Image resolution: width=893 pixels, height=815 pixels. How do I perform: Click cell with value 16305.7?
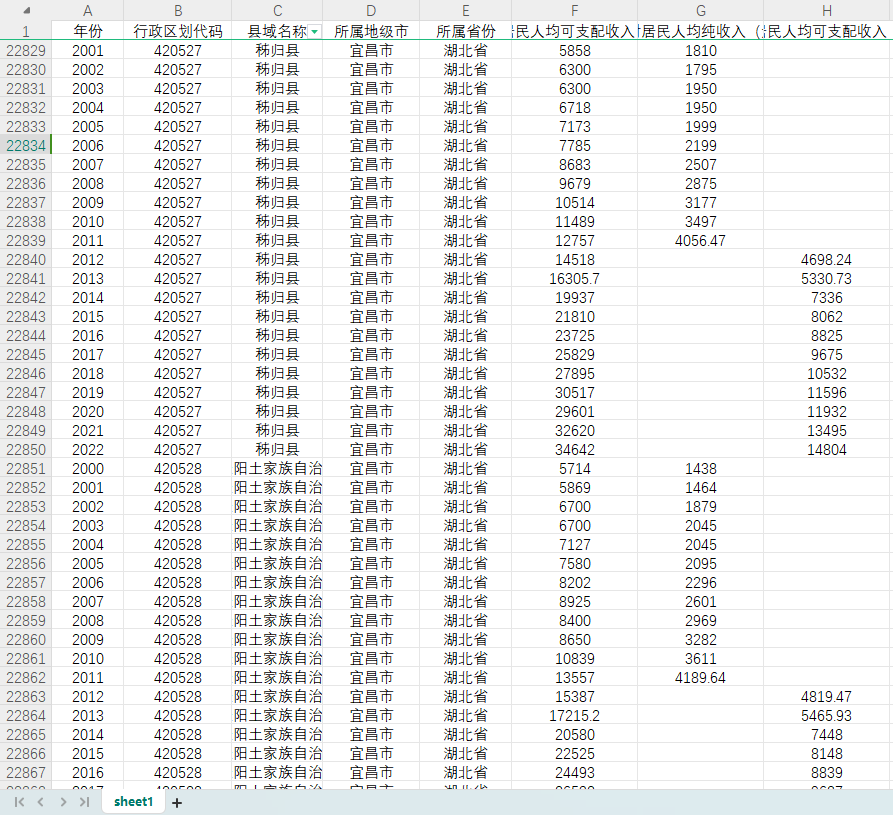point(574,279)
